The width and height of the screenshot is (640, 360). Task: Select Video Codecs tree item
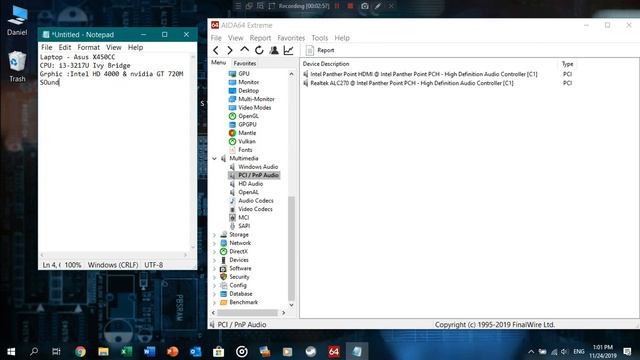[256, 209]
